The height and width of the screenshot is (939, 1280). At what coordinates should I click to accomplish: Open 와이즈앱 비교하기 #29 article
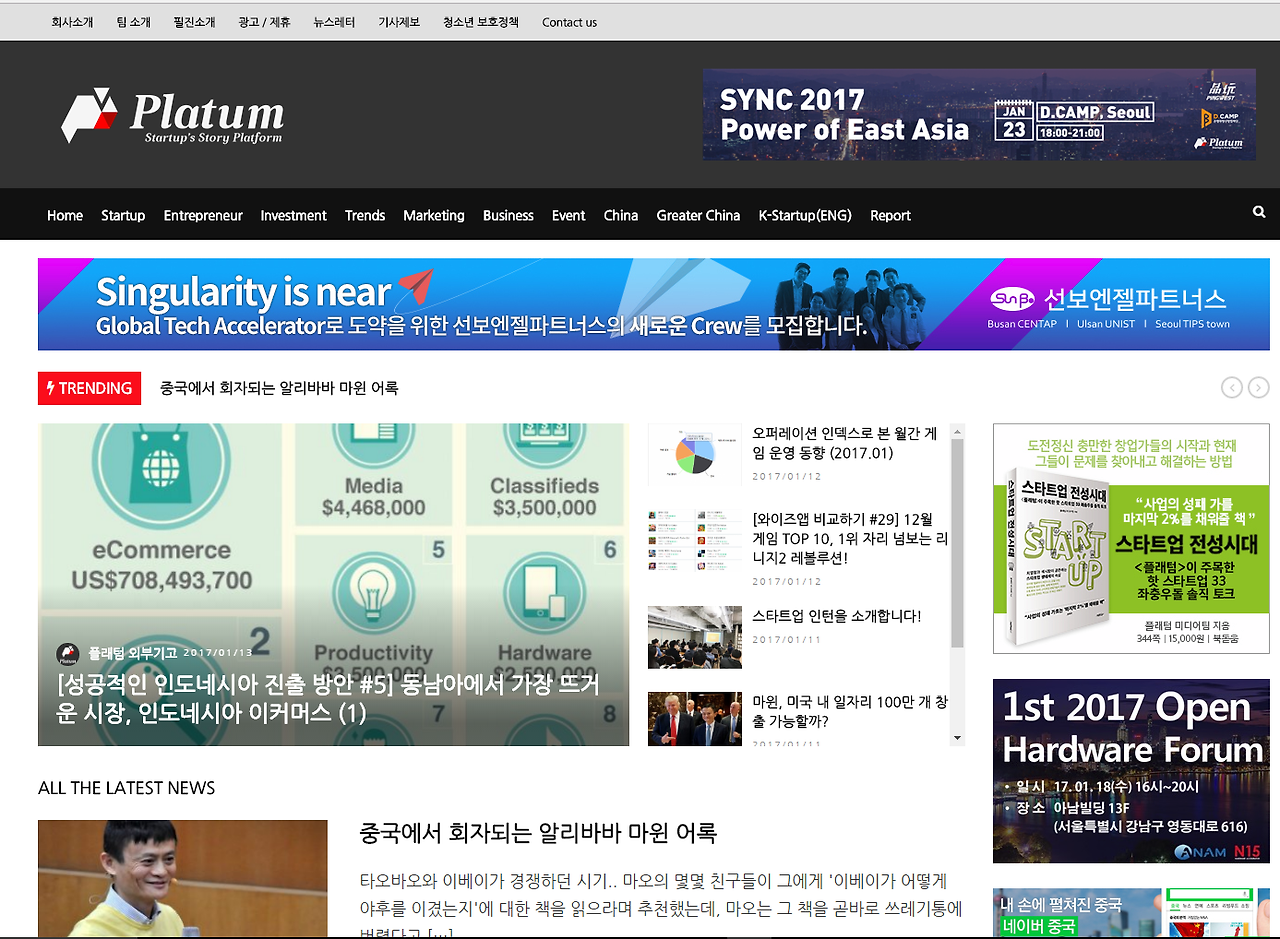coord(850,538)
